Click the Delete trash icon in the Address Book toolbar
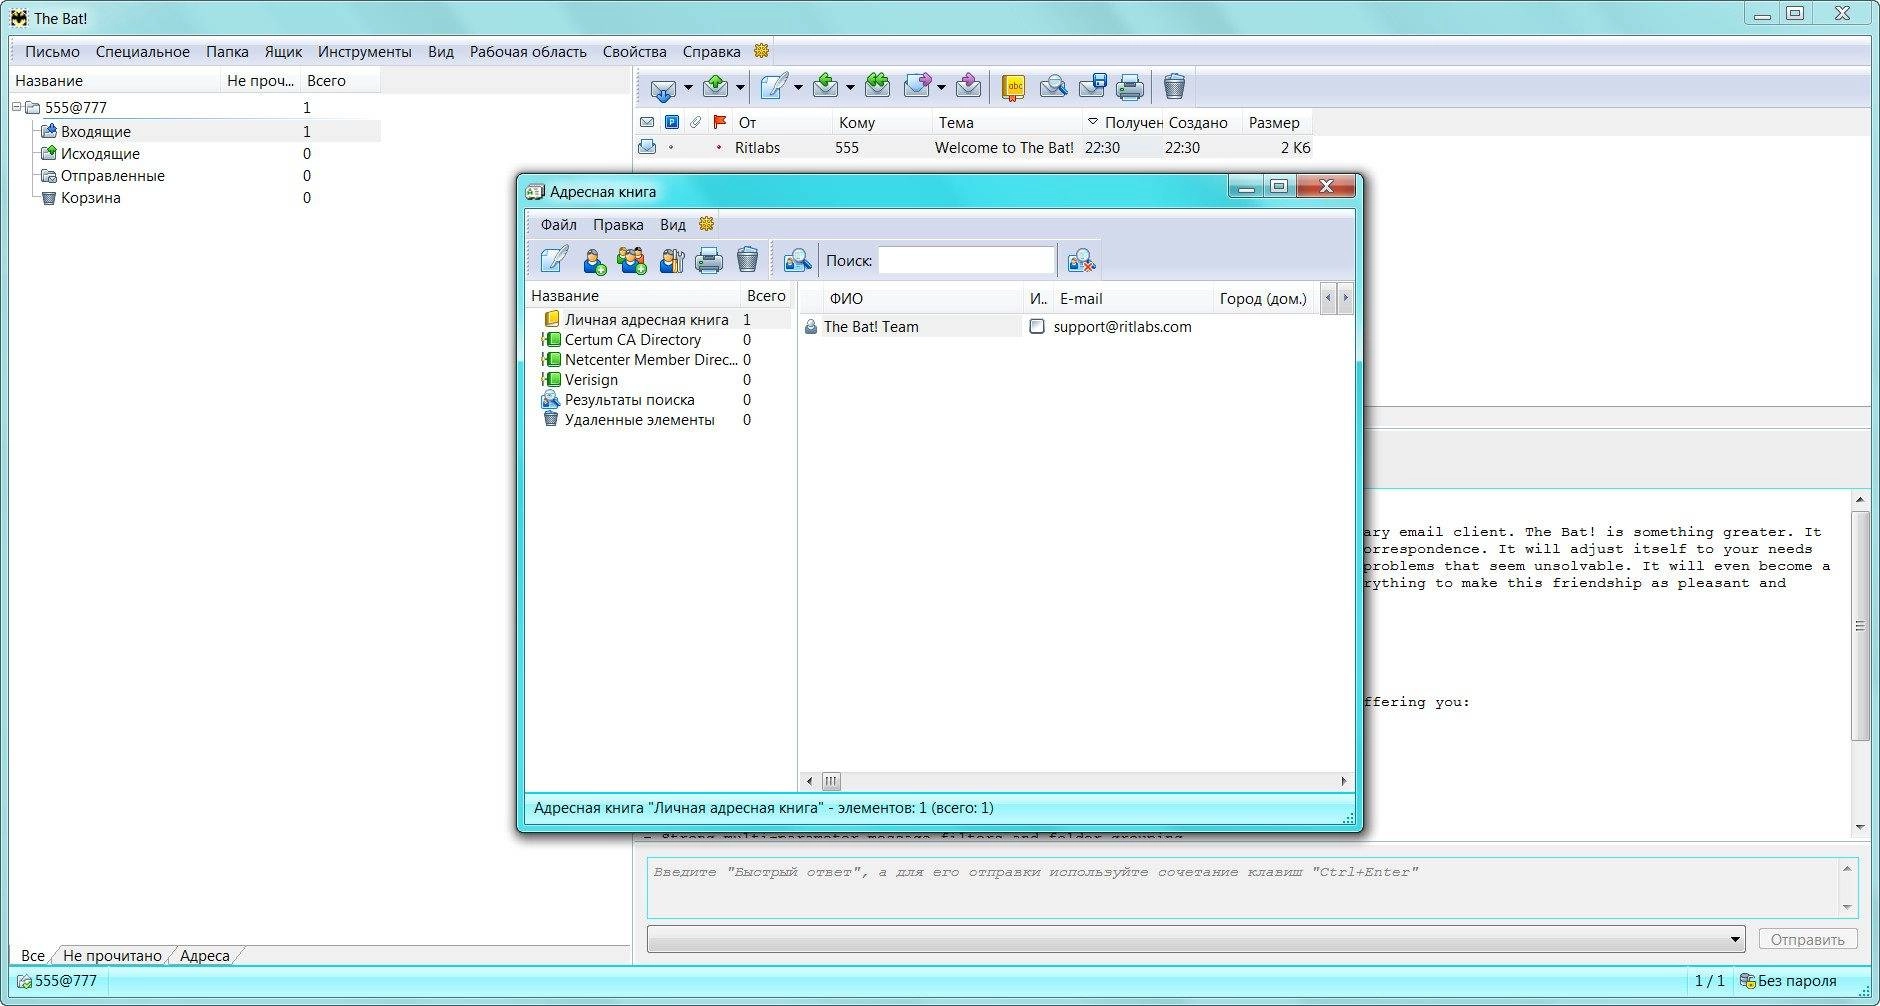This screenshot has height=1006, width=1880. [x=748, y=260]
